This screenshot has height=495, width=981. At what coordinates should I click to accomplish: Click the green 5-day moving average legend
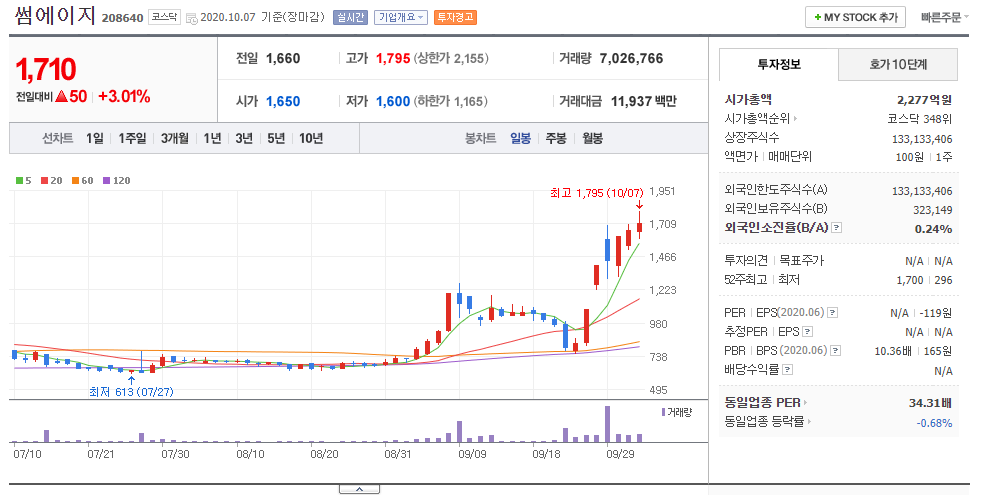[24, 180]
